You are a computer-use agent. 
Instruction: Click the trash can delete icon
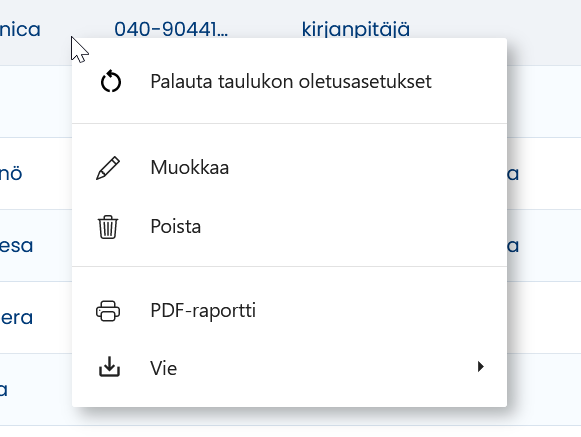[108, 227]
